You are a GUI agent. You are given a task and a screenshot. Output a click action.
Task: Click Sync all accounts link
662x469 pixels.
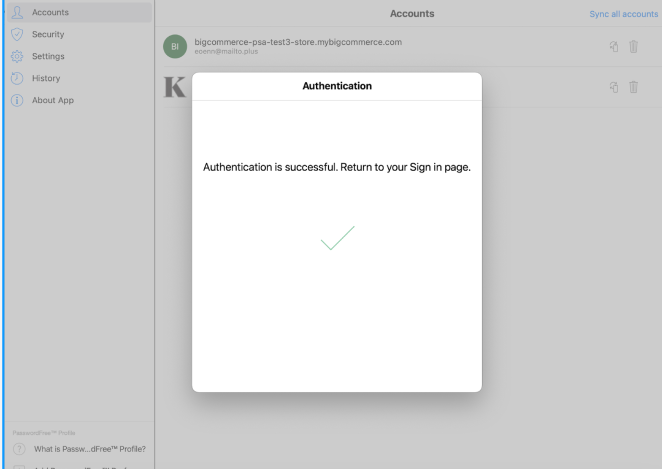[x=624, y=13]
